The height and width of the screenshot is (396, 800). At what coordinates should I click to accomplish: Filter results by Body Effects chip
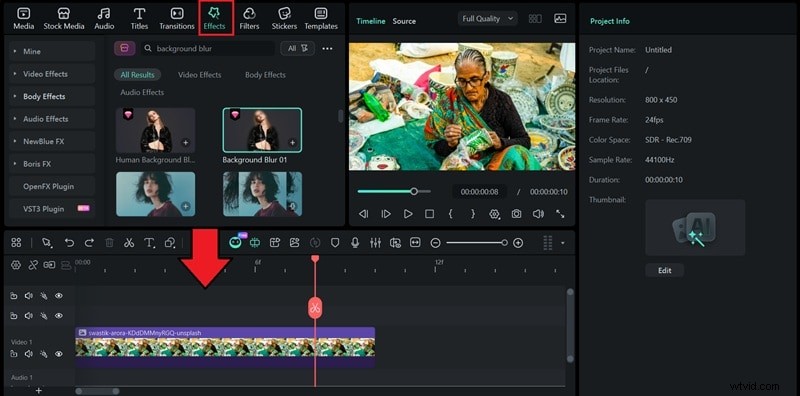point(265,75)
